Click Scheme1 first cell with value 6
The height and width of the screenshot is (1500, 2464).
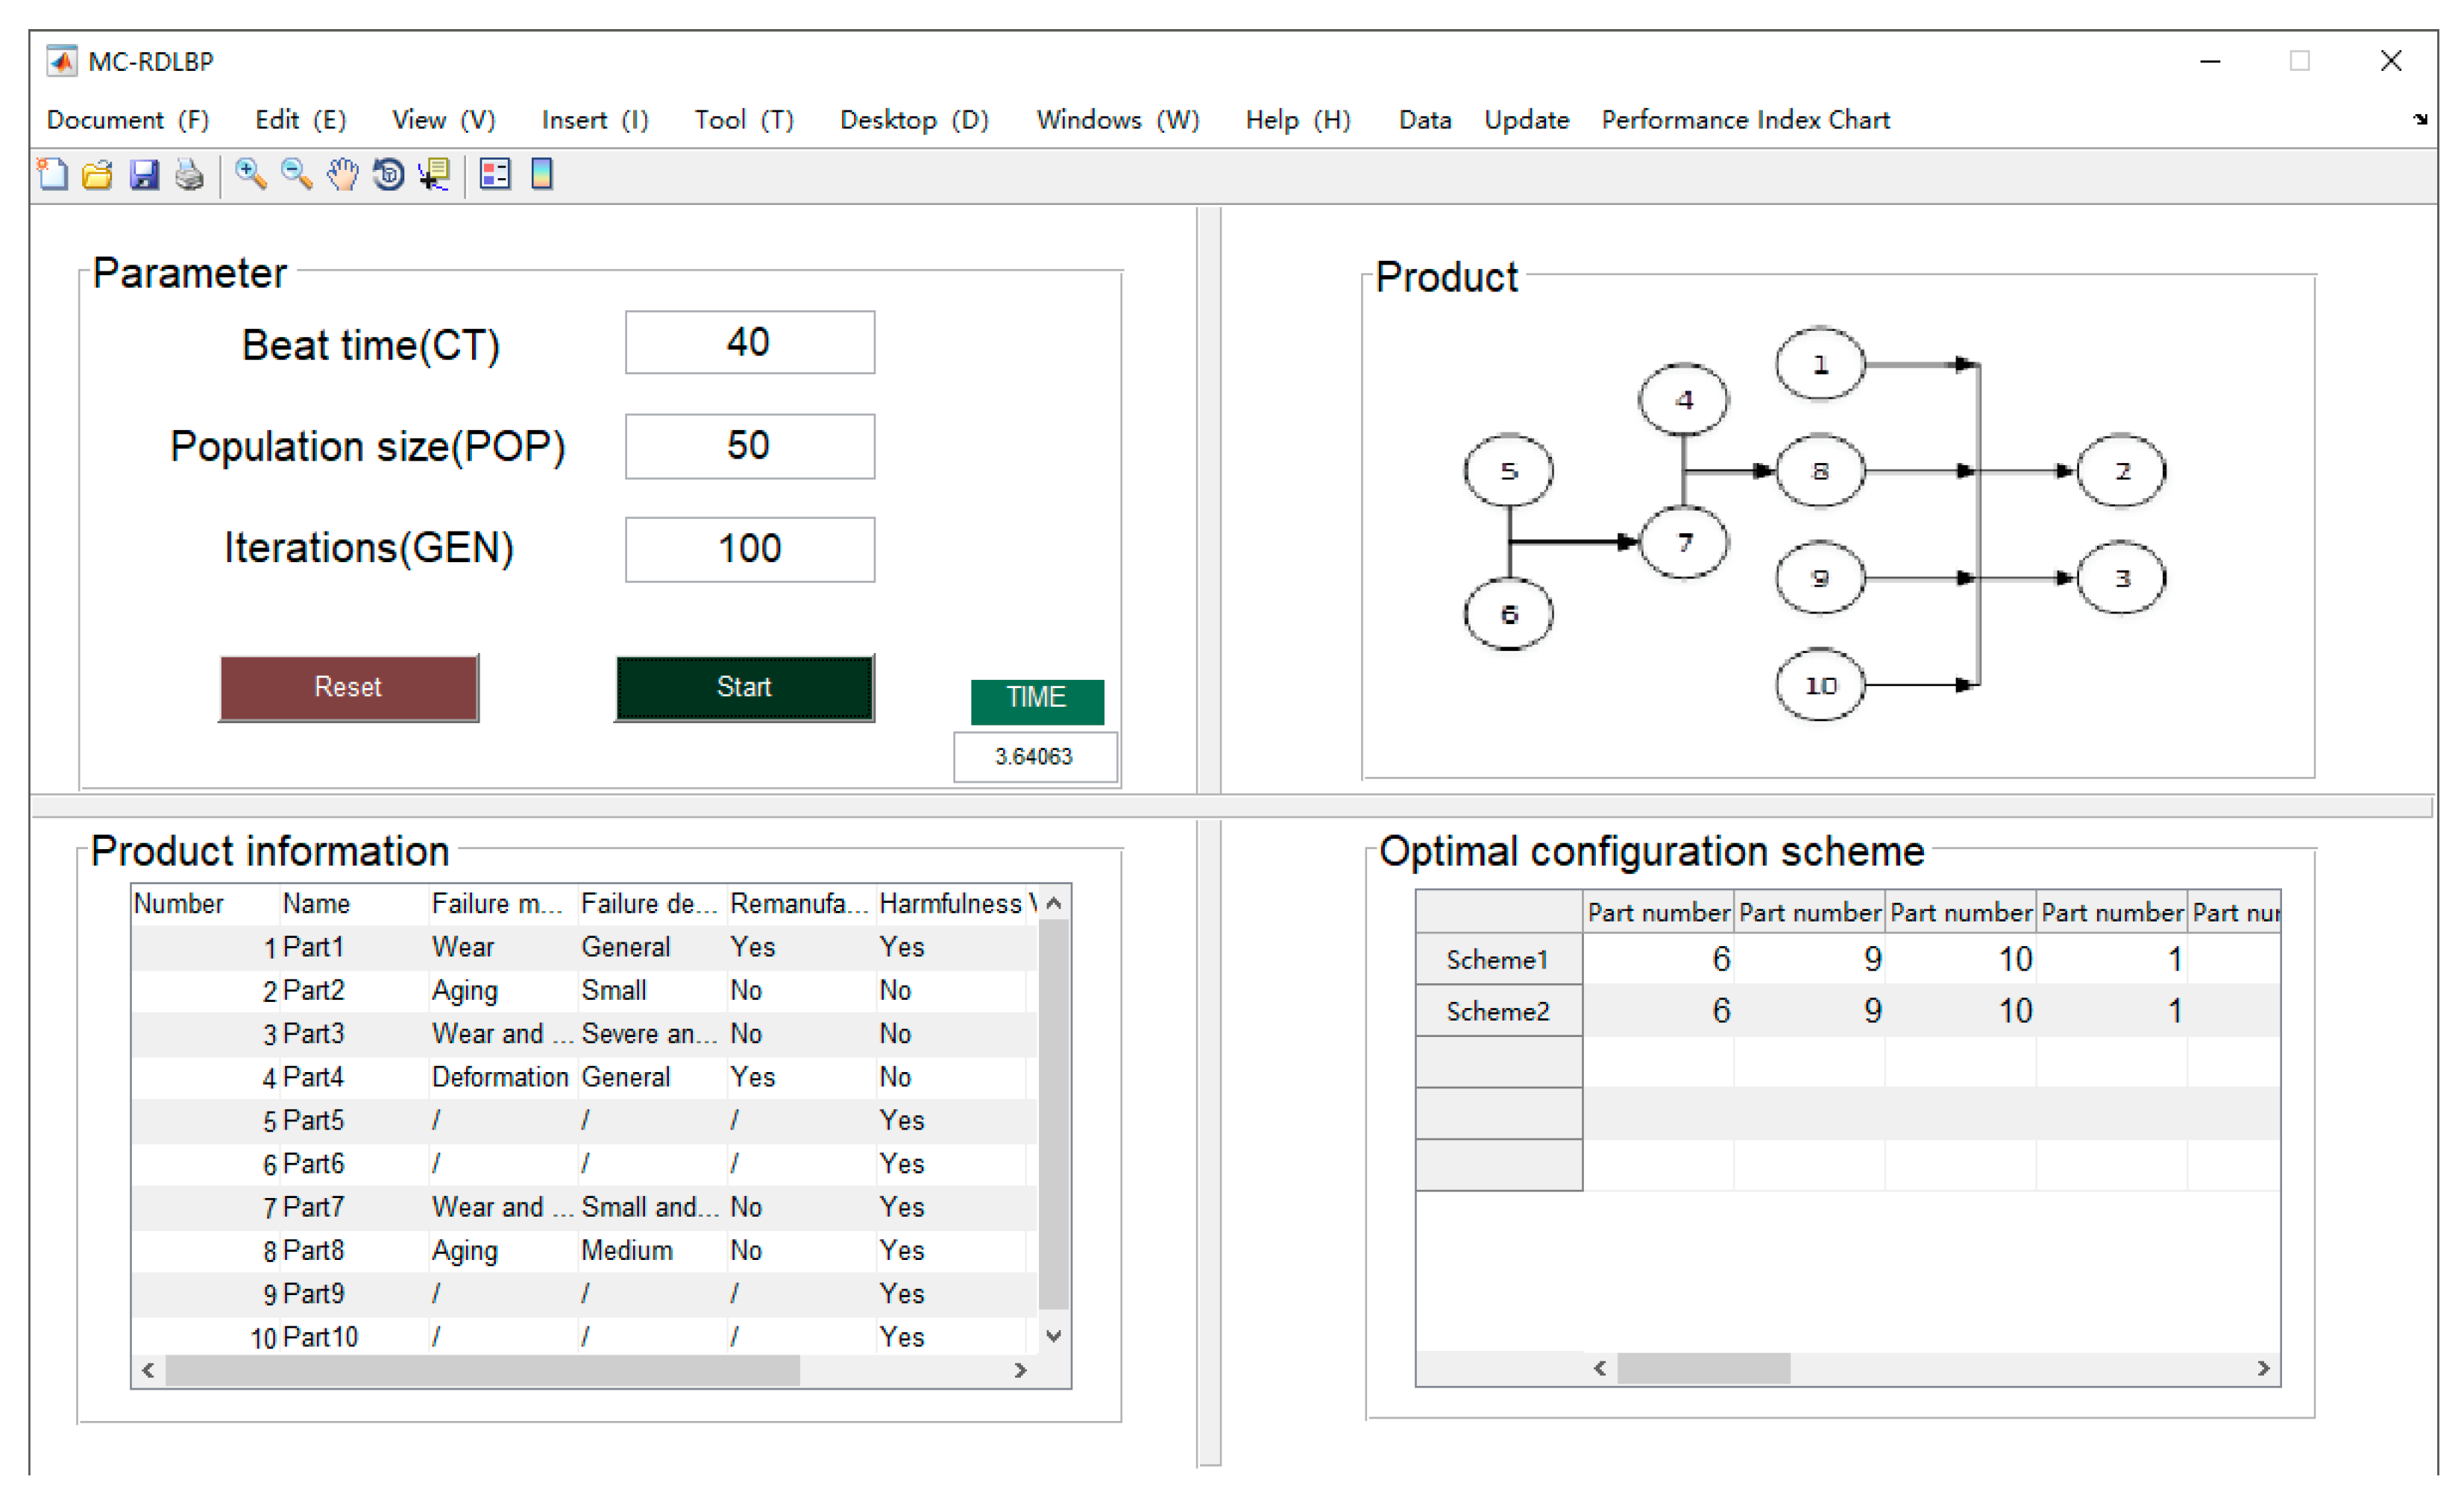pos(1659,959)
